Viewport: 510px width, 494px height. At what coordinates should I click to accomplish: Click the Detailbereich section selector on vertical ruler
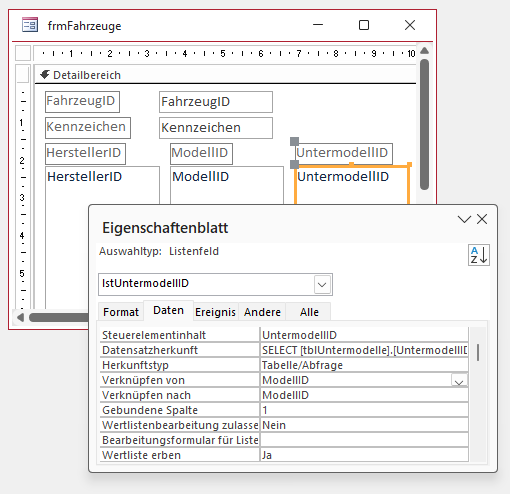tap(23, 74)
